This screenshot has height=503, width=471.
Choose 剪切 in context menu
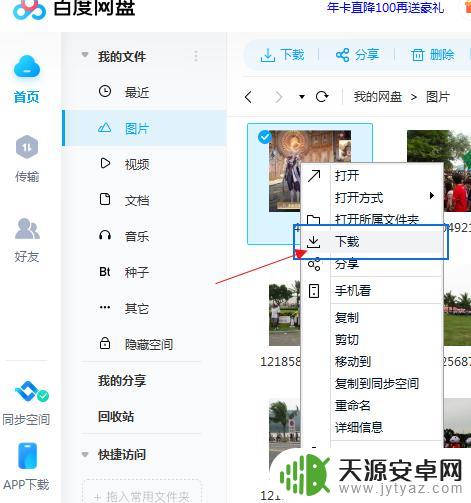click(x=347, y=339)
